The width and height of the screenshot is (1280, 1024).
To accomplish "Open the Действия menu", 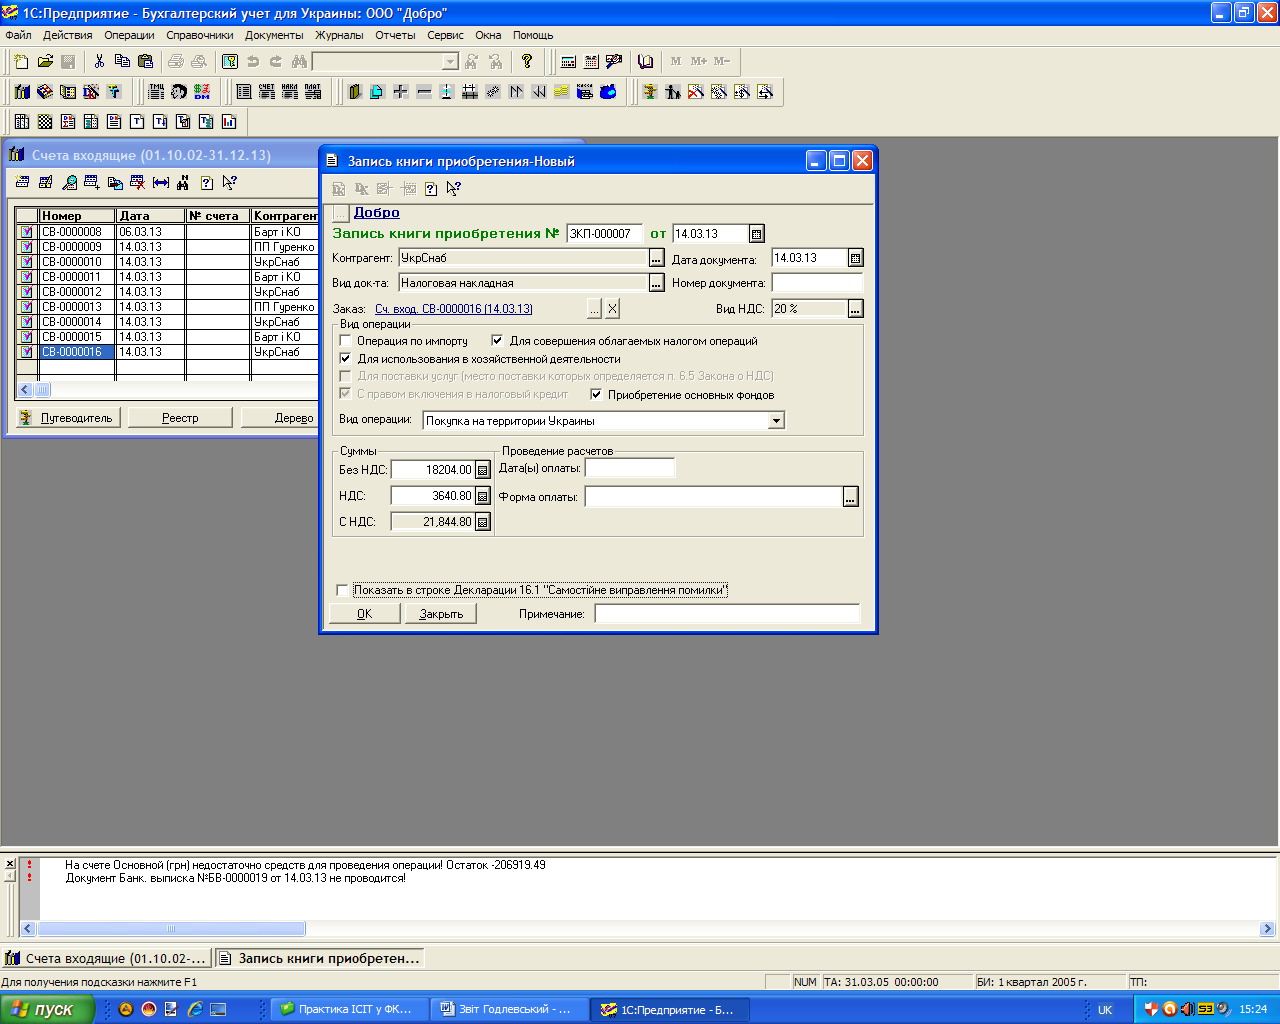I will pyautogui.click(x=67, y=35).
